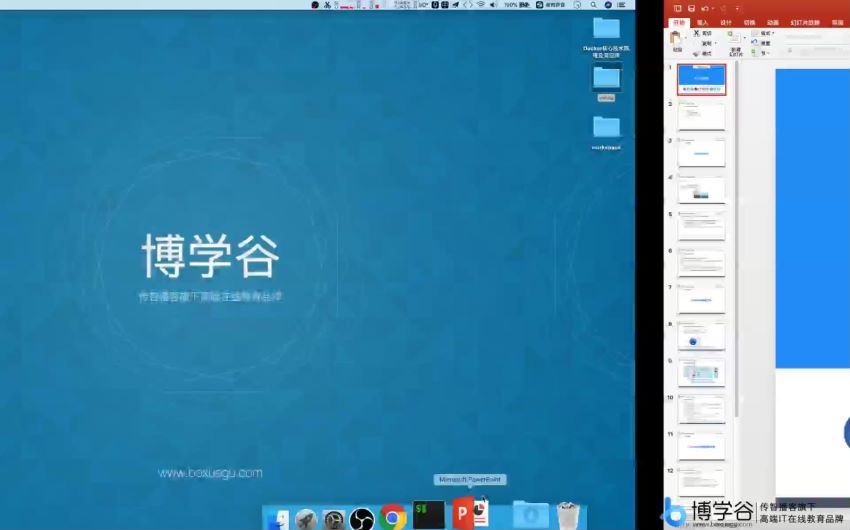The image size is (850, 530).
Task: Switch to the 幻灯片放映 (Slide Show) tab
Action: pyautogui.click(x=805, y=23)
